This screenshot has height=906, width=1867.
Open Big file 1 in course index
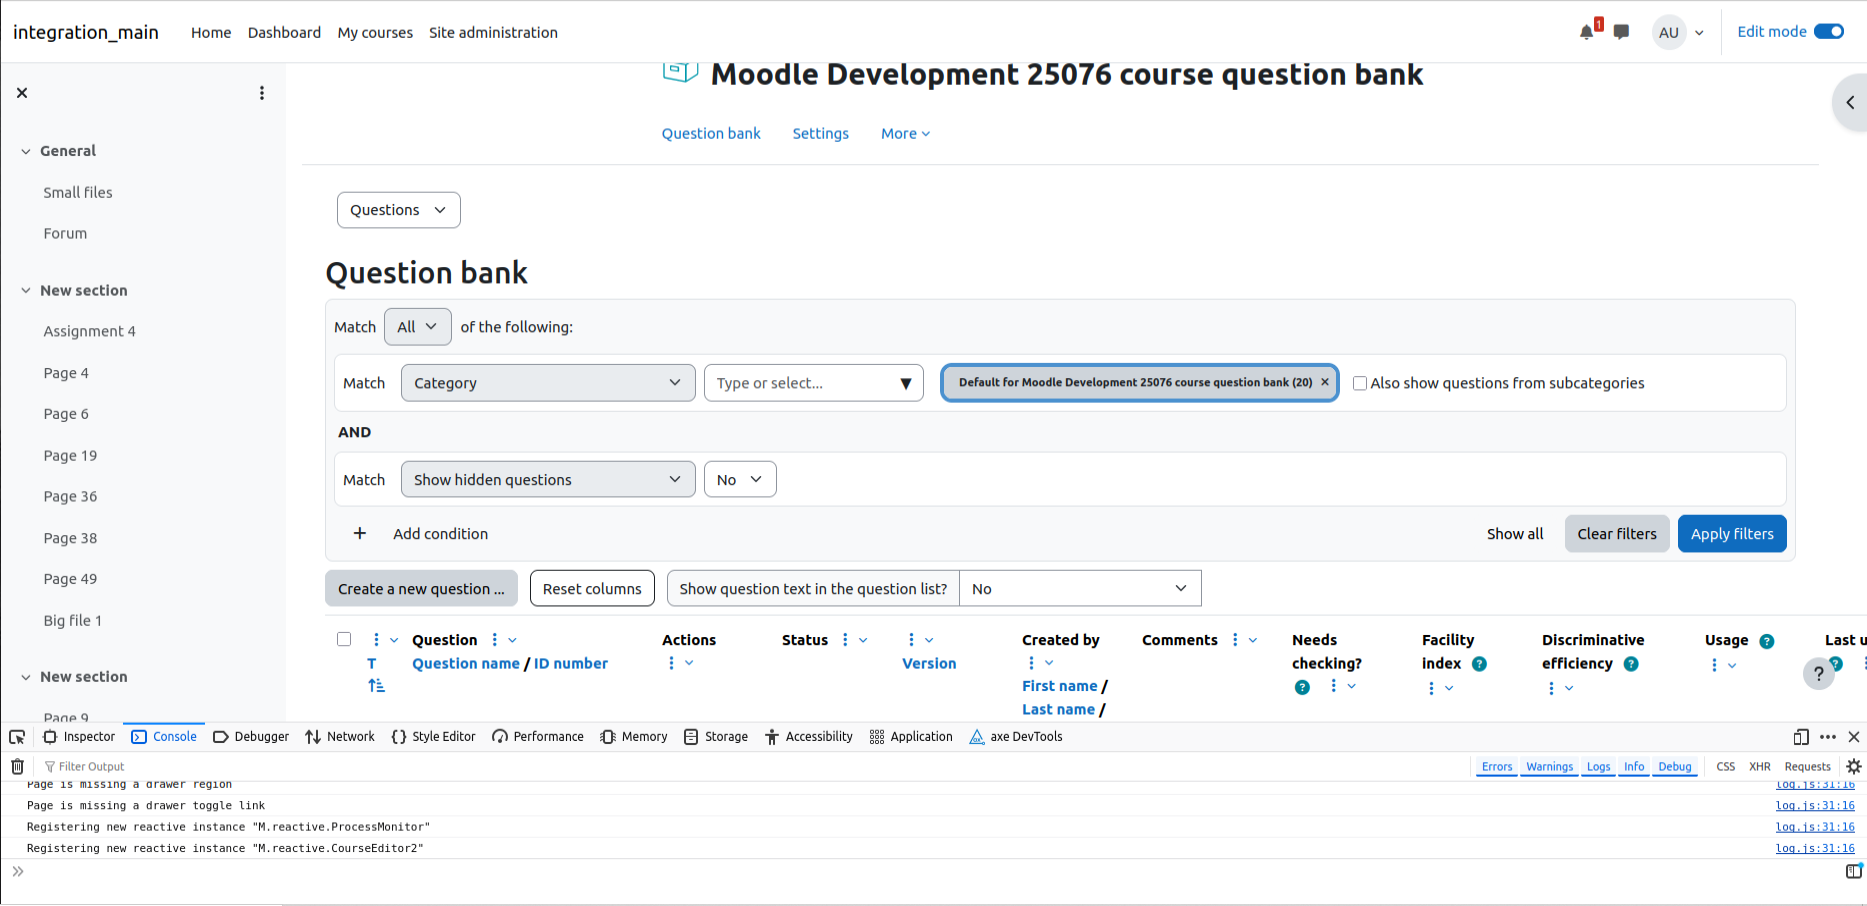[72, 620]
